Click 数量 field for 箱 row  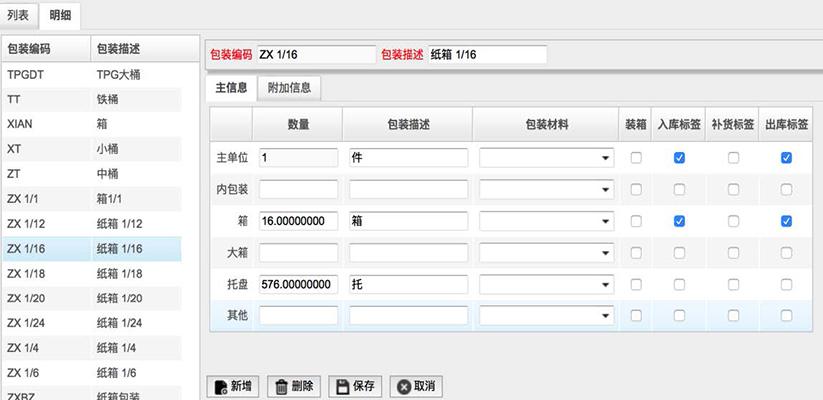[x=299, y=221]
